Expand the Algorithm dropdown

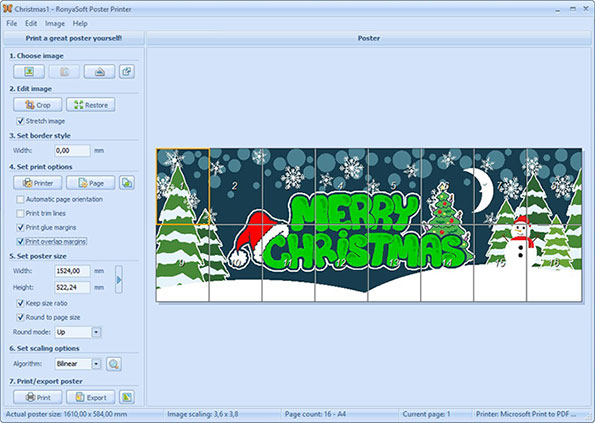pyautogui.click(x=96, y=364)
